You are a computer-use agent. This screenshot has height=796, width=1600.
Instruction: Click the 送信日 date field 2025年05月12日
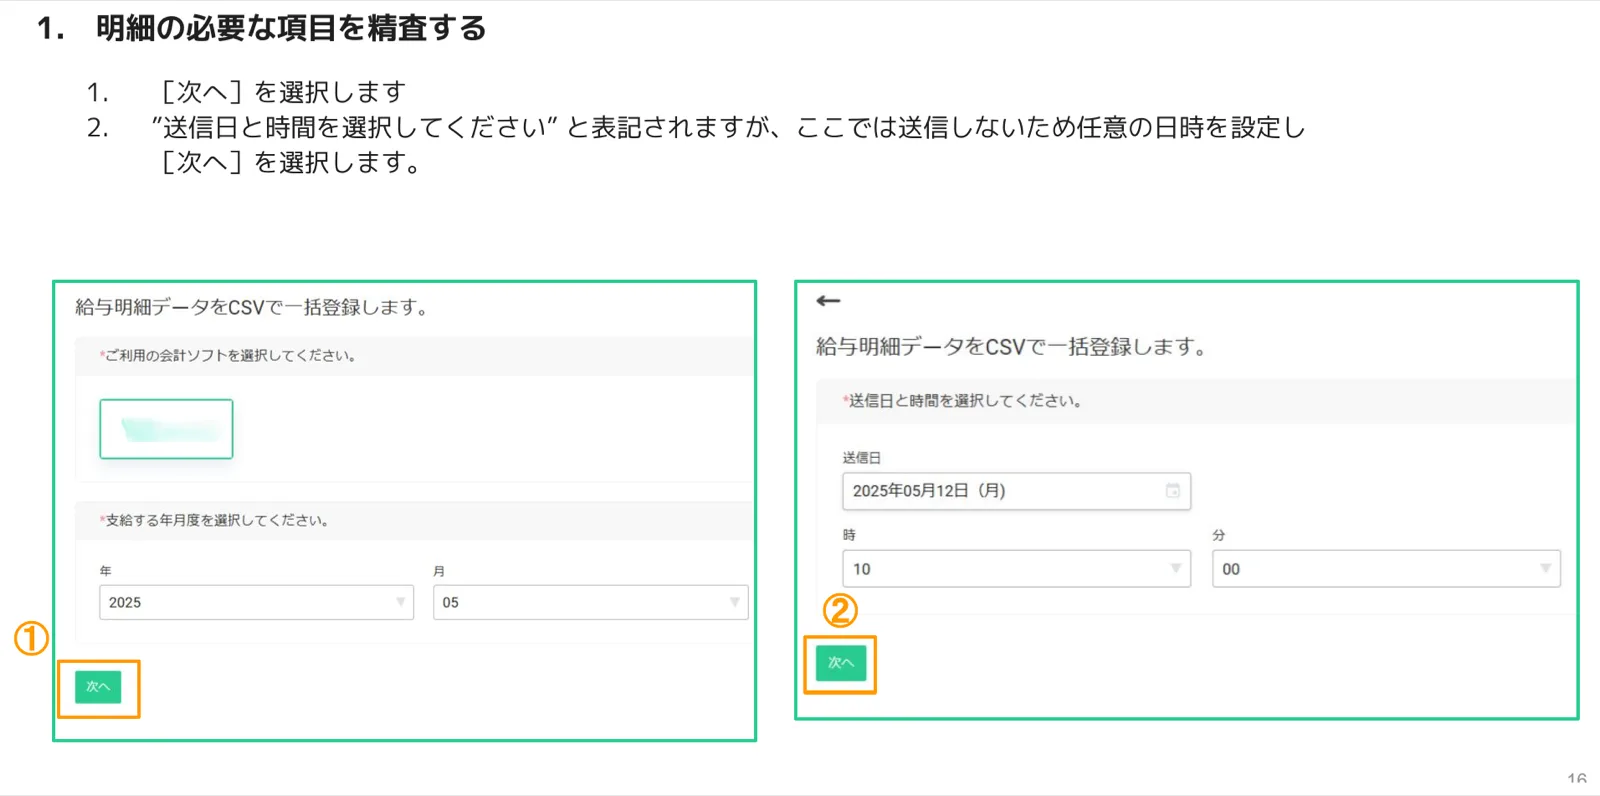1016,491
